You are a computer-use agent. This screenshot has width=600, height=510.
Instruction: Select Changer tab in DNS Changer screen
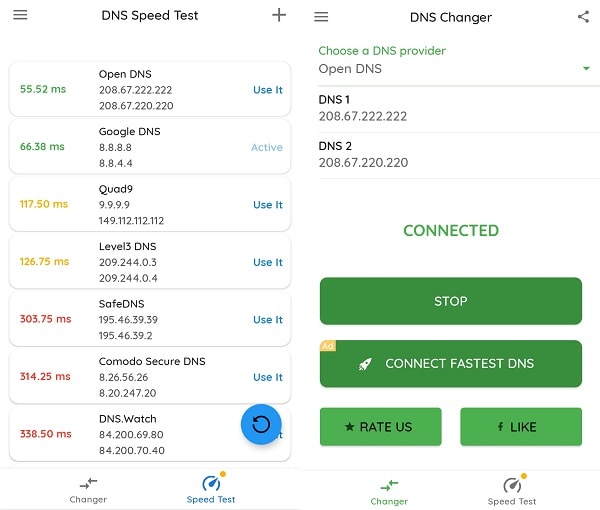point(389,492)
